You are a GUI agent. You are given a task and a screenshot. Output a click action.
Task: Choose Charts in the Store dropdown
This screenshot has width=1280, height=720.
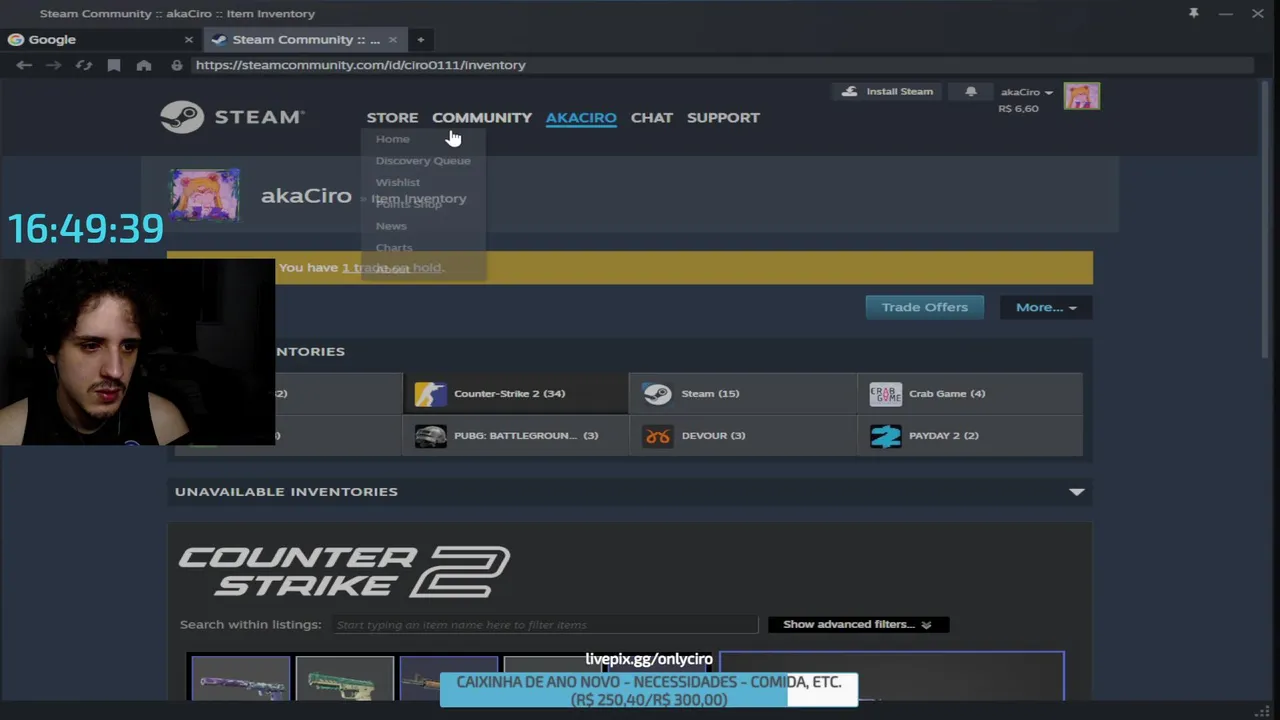(x=394, y=247)
